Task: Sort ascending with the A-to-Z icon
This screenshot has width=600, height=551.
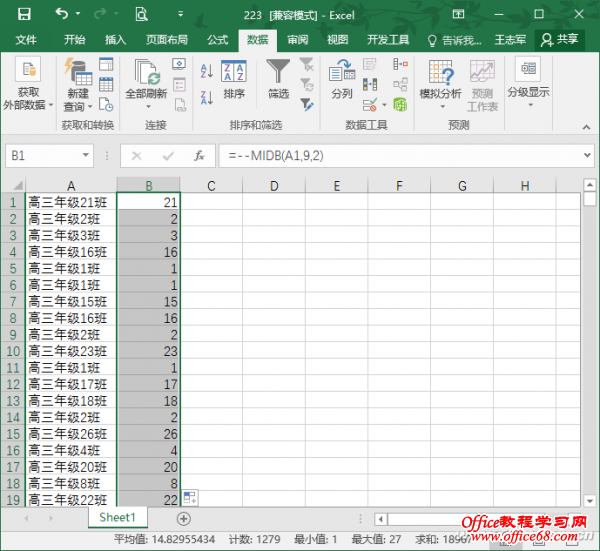Action: (206, 71)
